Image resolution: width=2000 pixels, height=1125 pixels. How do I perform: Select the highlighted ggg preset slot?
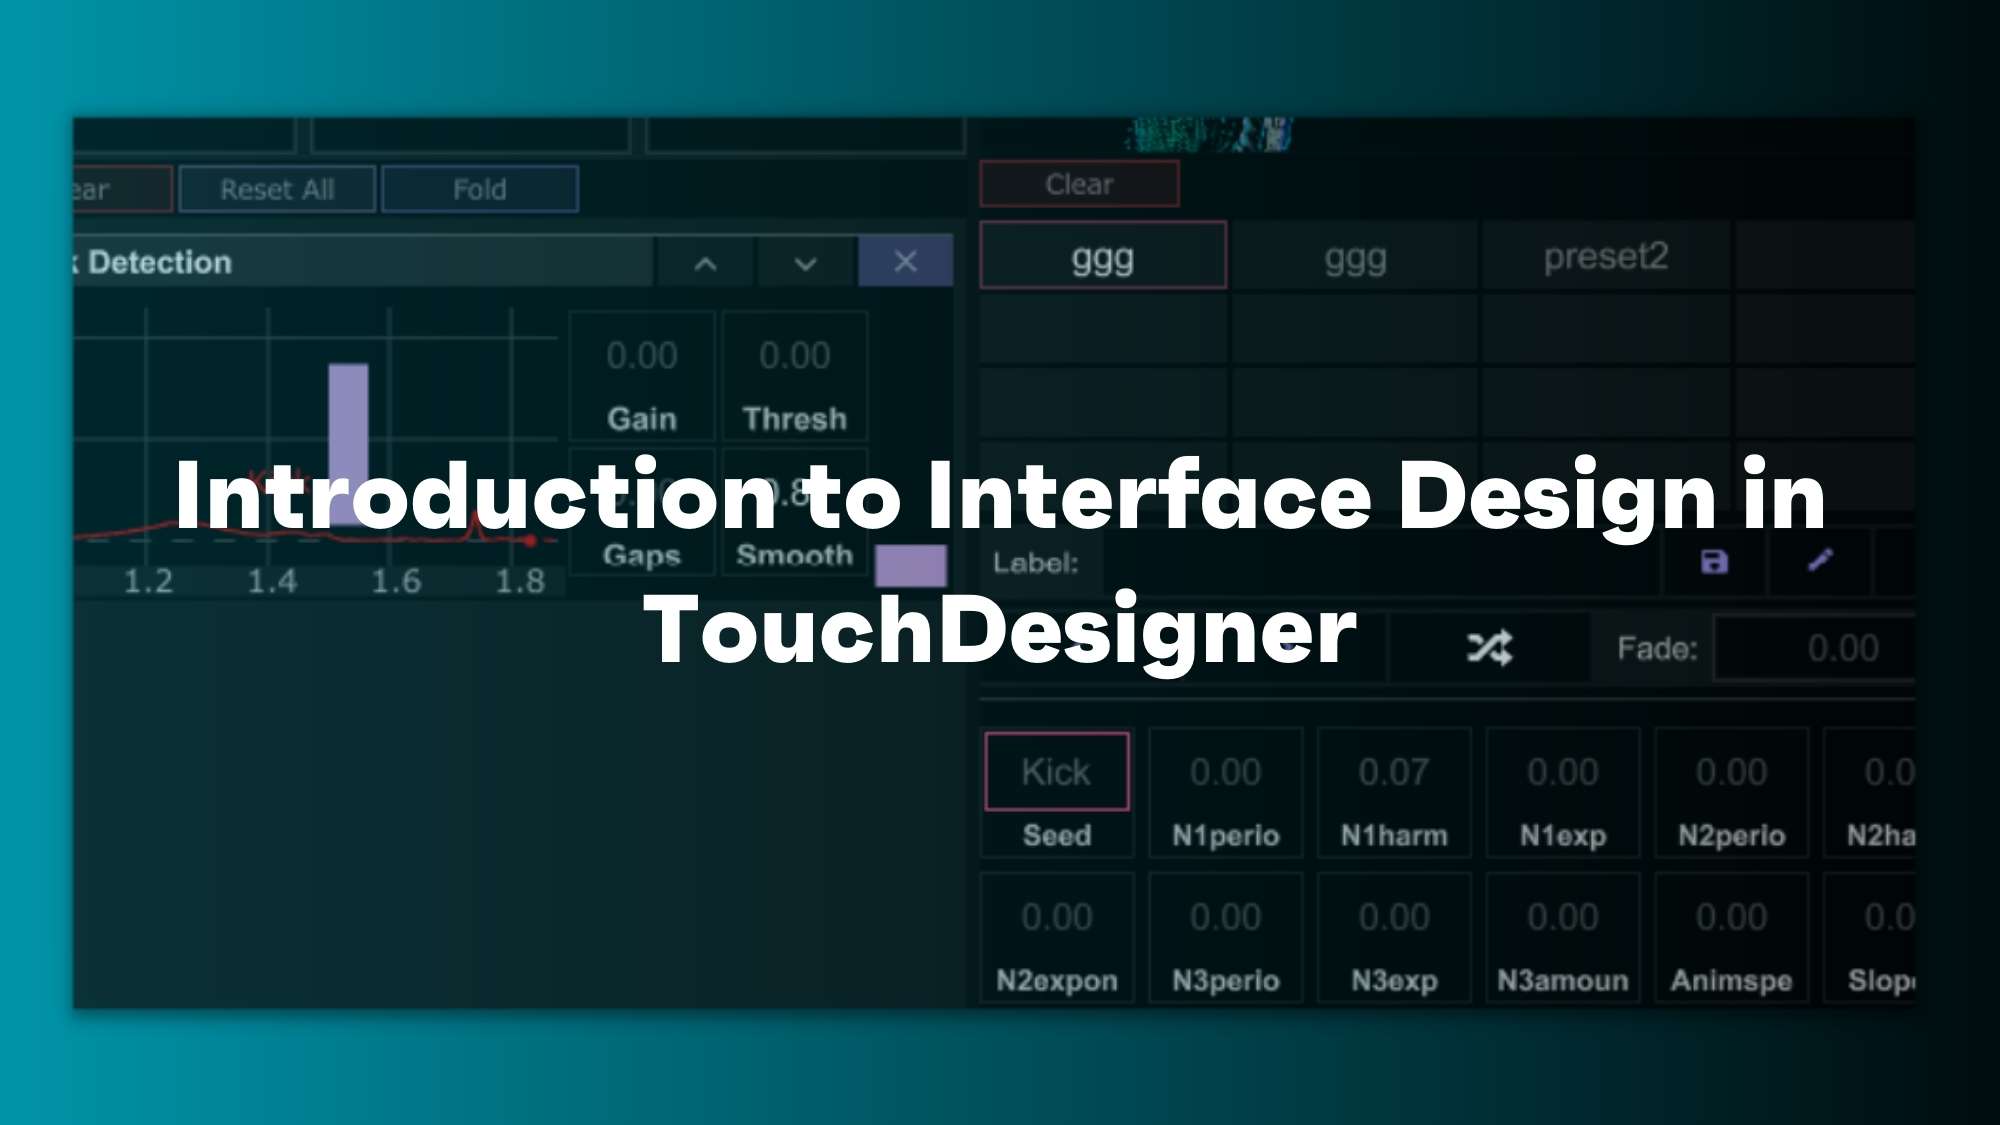click(1102, 257)
